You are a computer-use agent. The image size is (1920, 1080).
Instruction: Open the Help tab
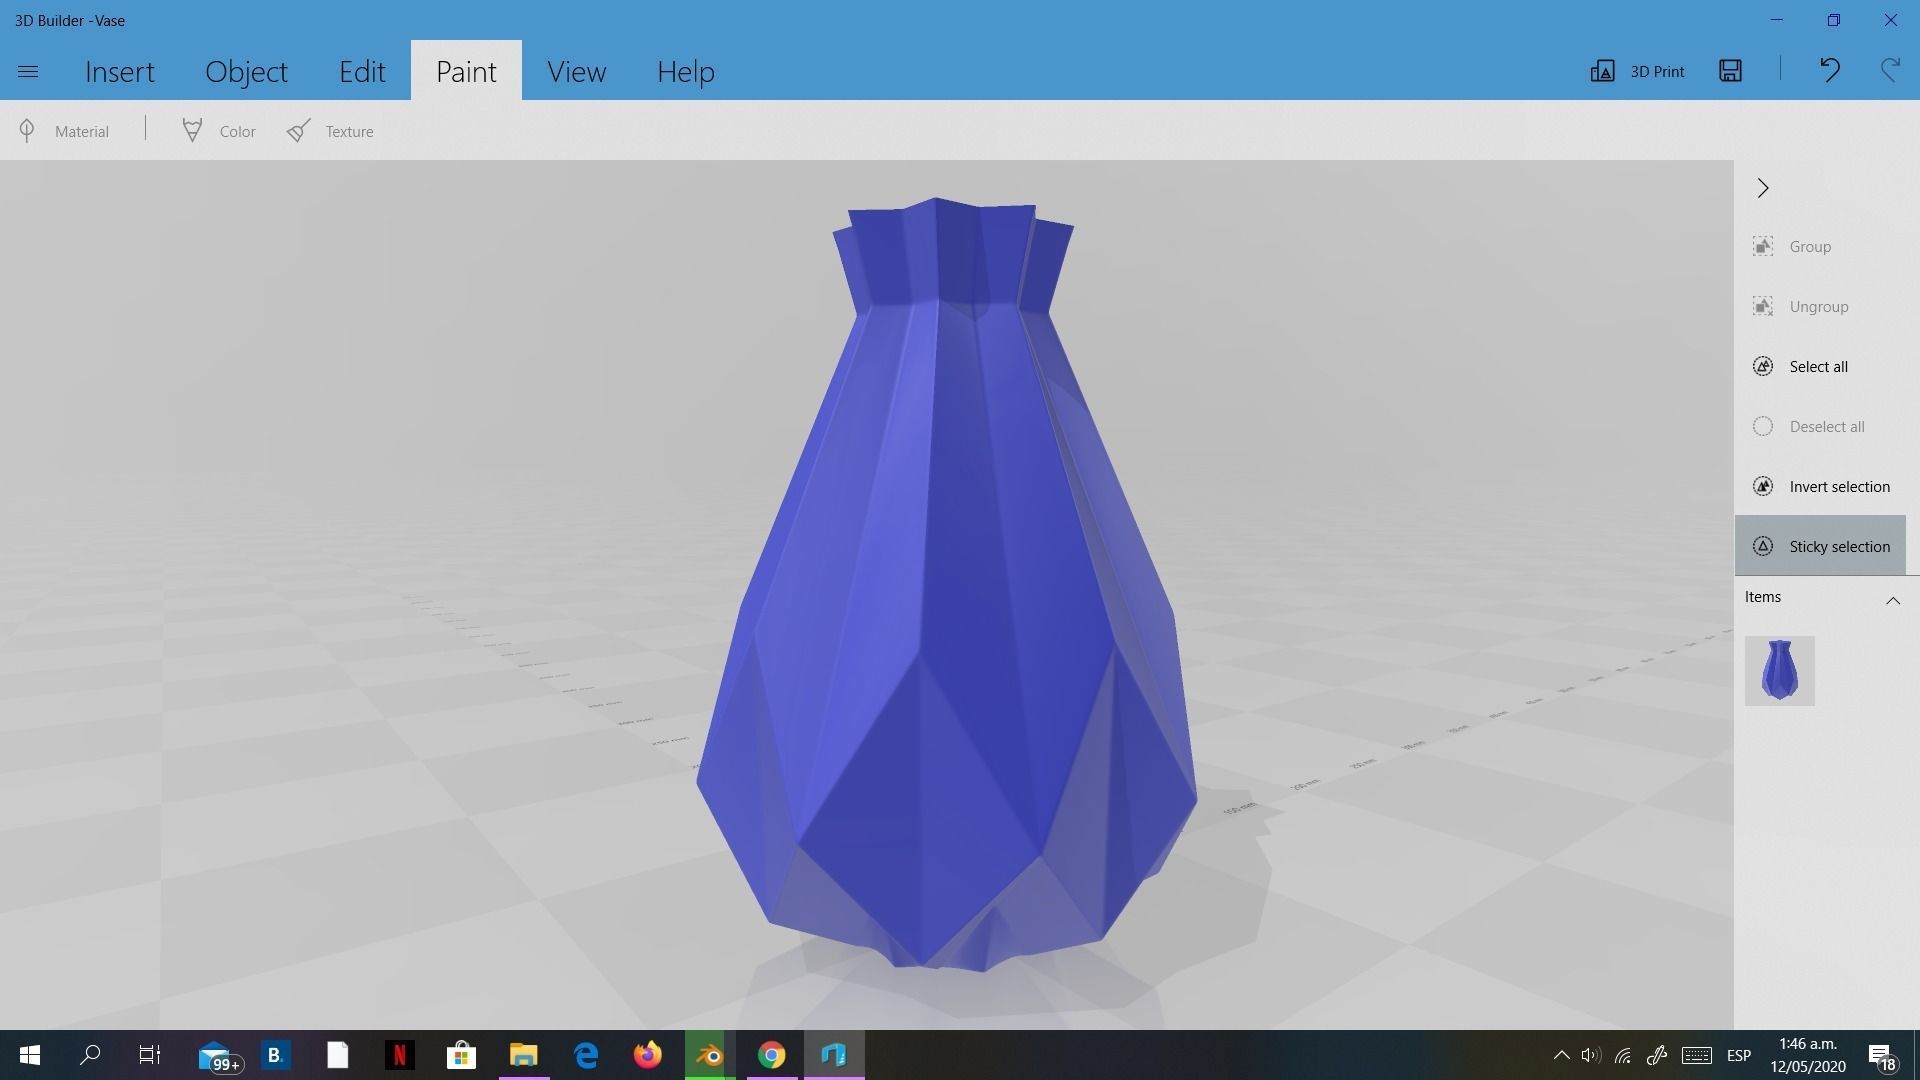(x=685, y=71)
